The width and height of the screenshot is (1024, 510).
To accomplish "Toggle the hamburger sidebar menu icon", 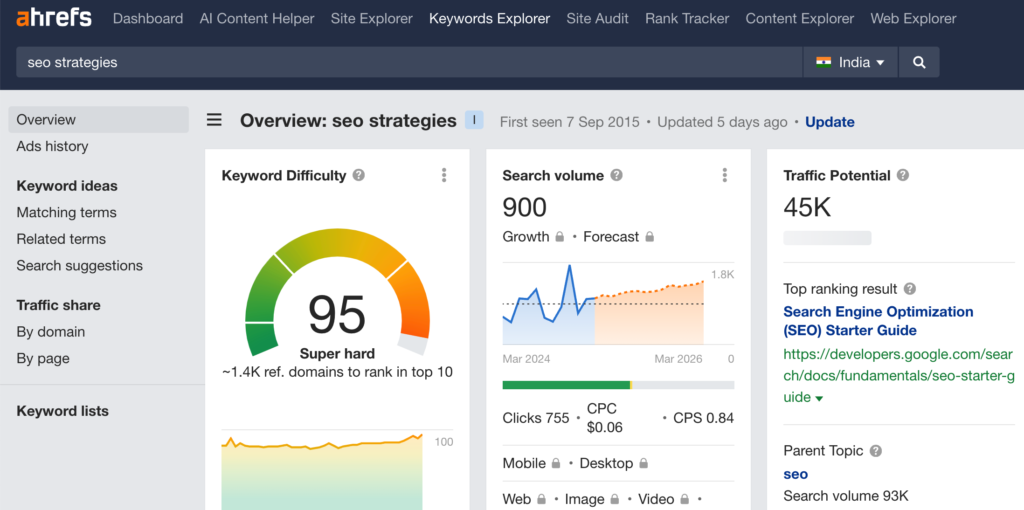I will point(214,120).
